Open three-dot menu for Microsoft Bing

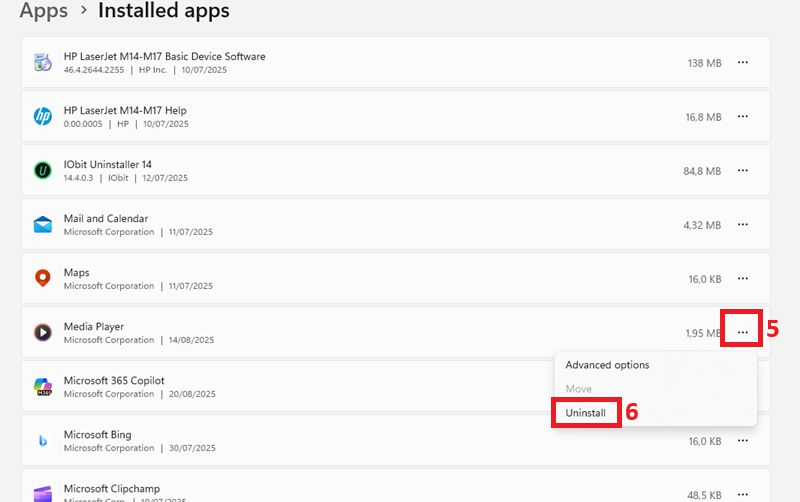click(x=743, y=441)
